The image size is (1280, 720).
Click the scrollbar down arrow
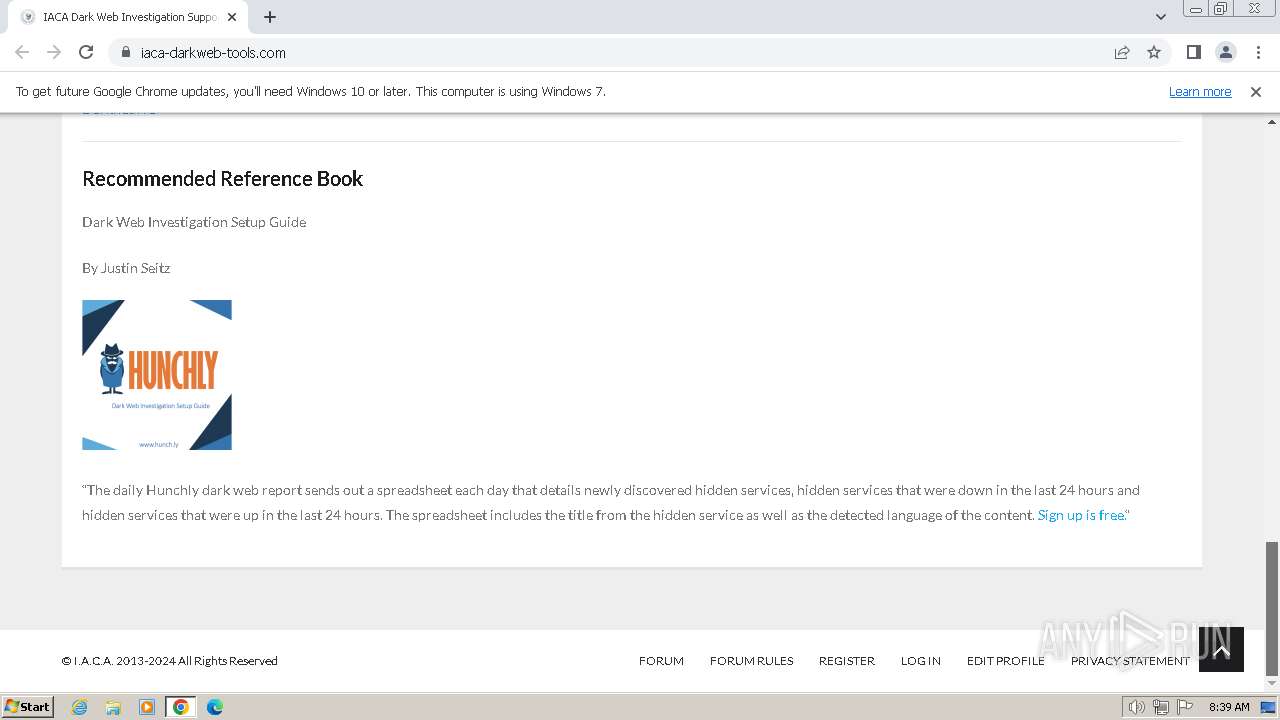pyautogui.click(x=1272, y=685)
